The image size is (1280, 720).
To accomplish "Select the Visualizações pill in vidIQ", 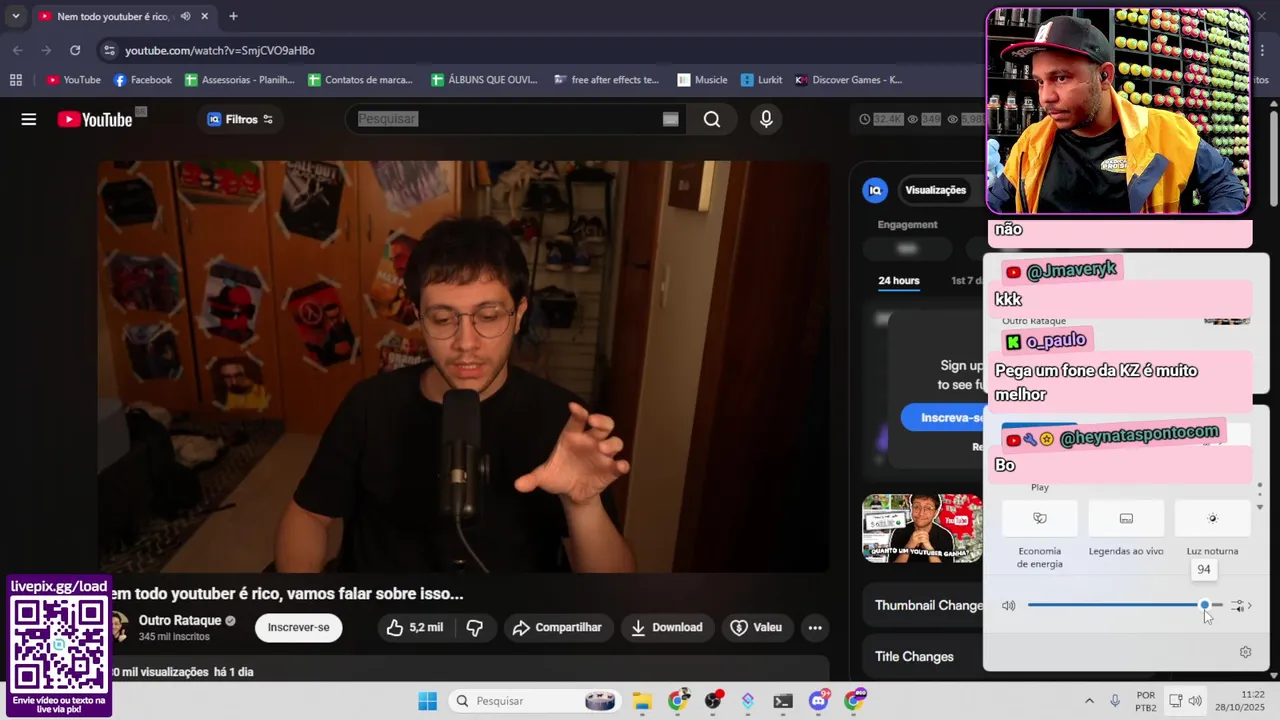I will point(935,190).
